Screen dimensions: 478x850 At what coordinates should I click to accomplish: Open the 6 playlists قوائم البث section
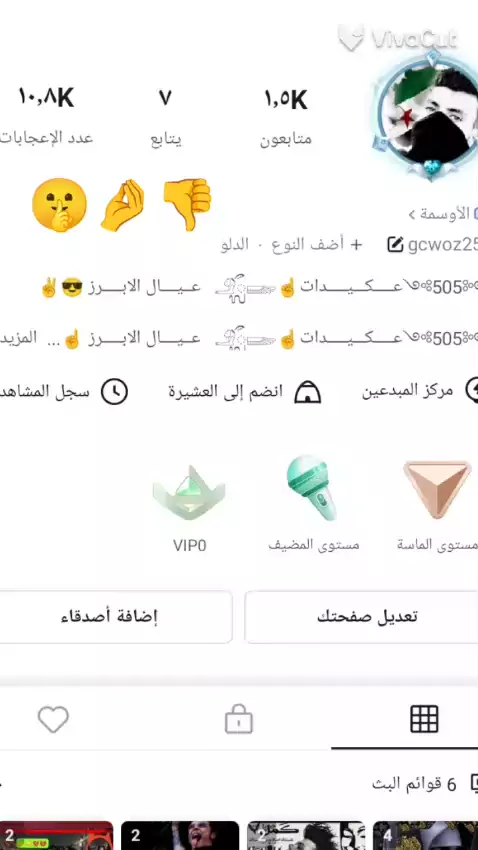point(415,784)
